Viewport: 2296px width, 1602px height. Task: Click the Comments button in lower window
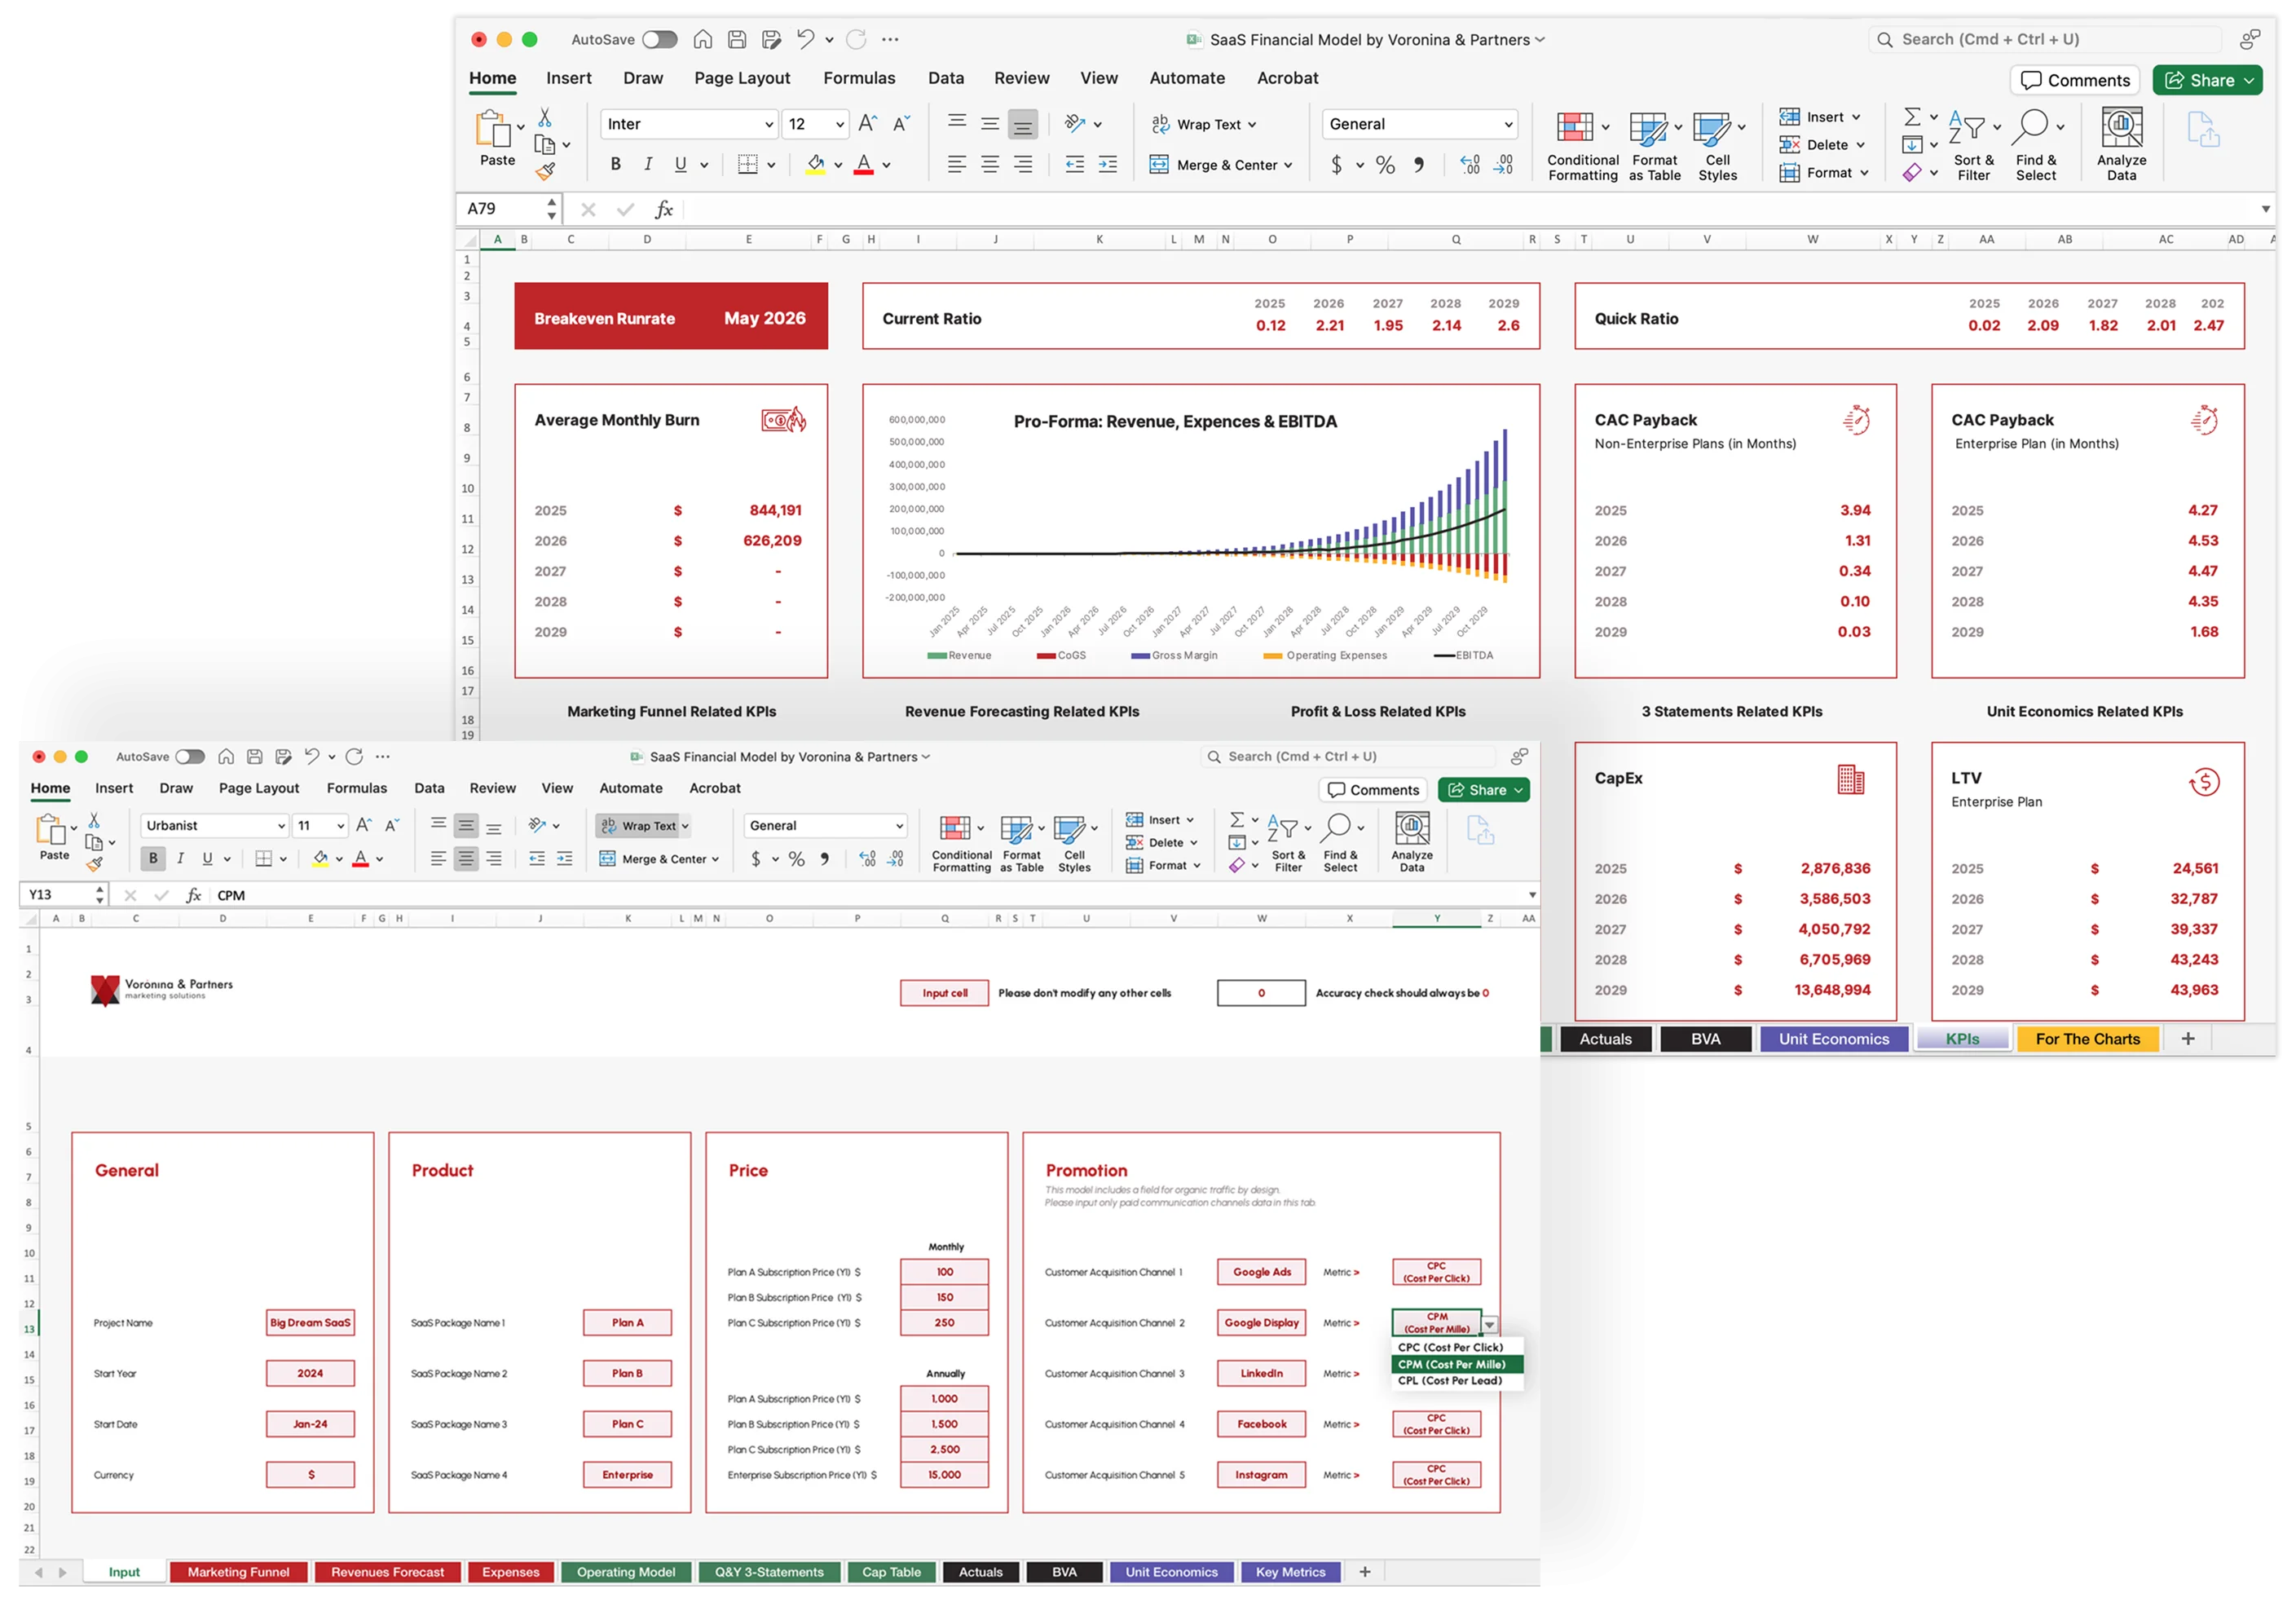(1373, 790)
